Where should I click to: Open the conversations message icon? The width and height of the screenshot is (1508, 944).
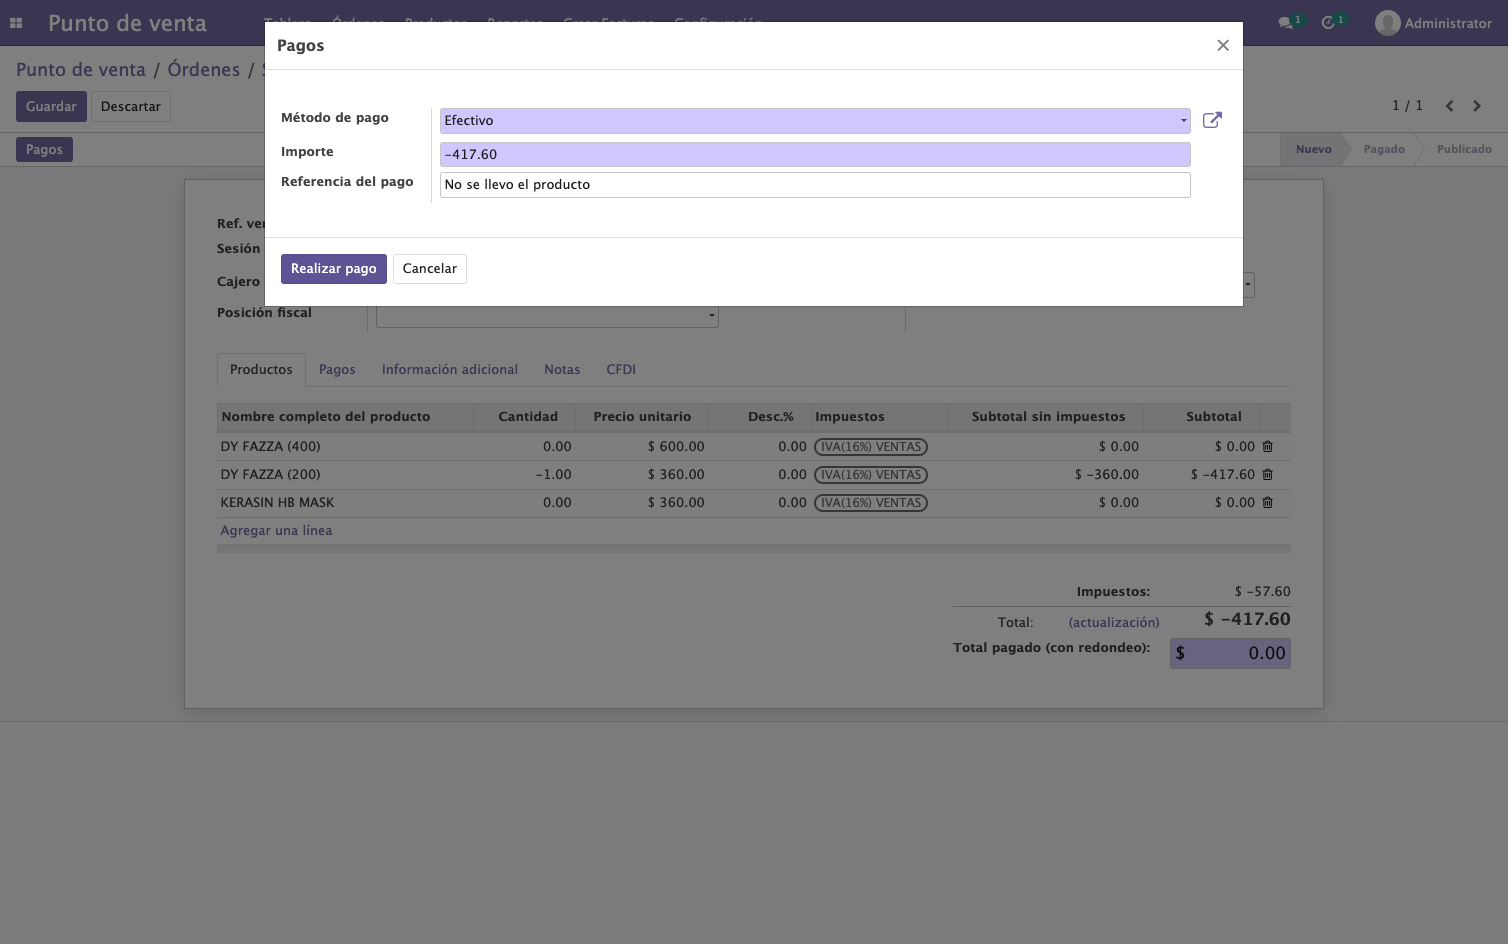[x=1290, y=22]
